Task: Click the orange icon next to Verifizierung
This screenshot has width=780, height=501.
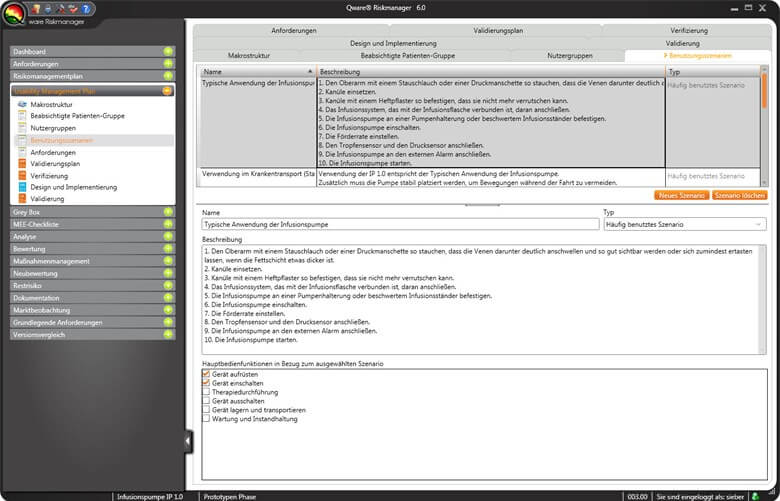Action: pos(22,176)
